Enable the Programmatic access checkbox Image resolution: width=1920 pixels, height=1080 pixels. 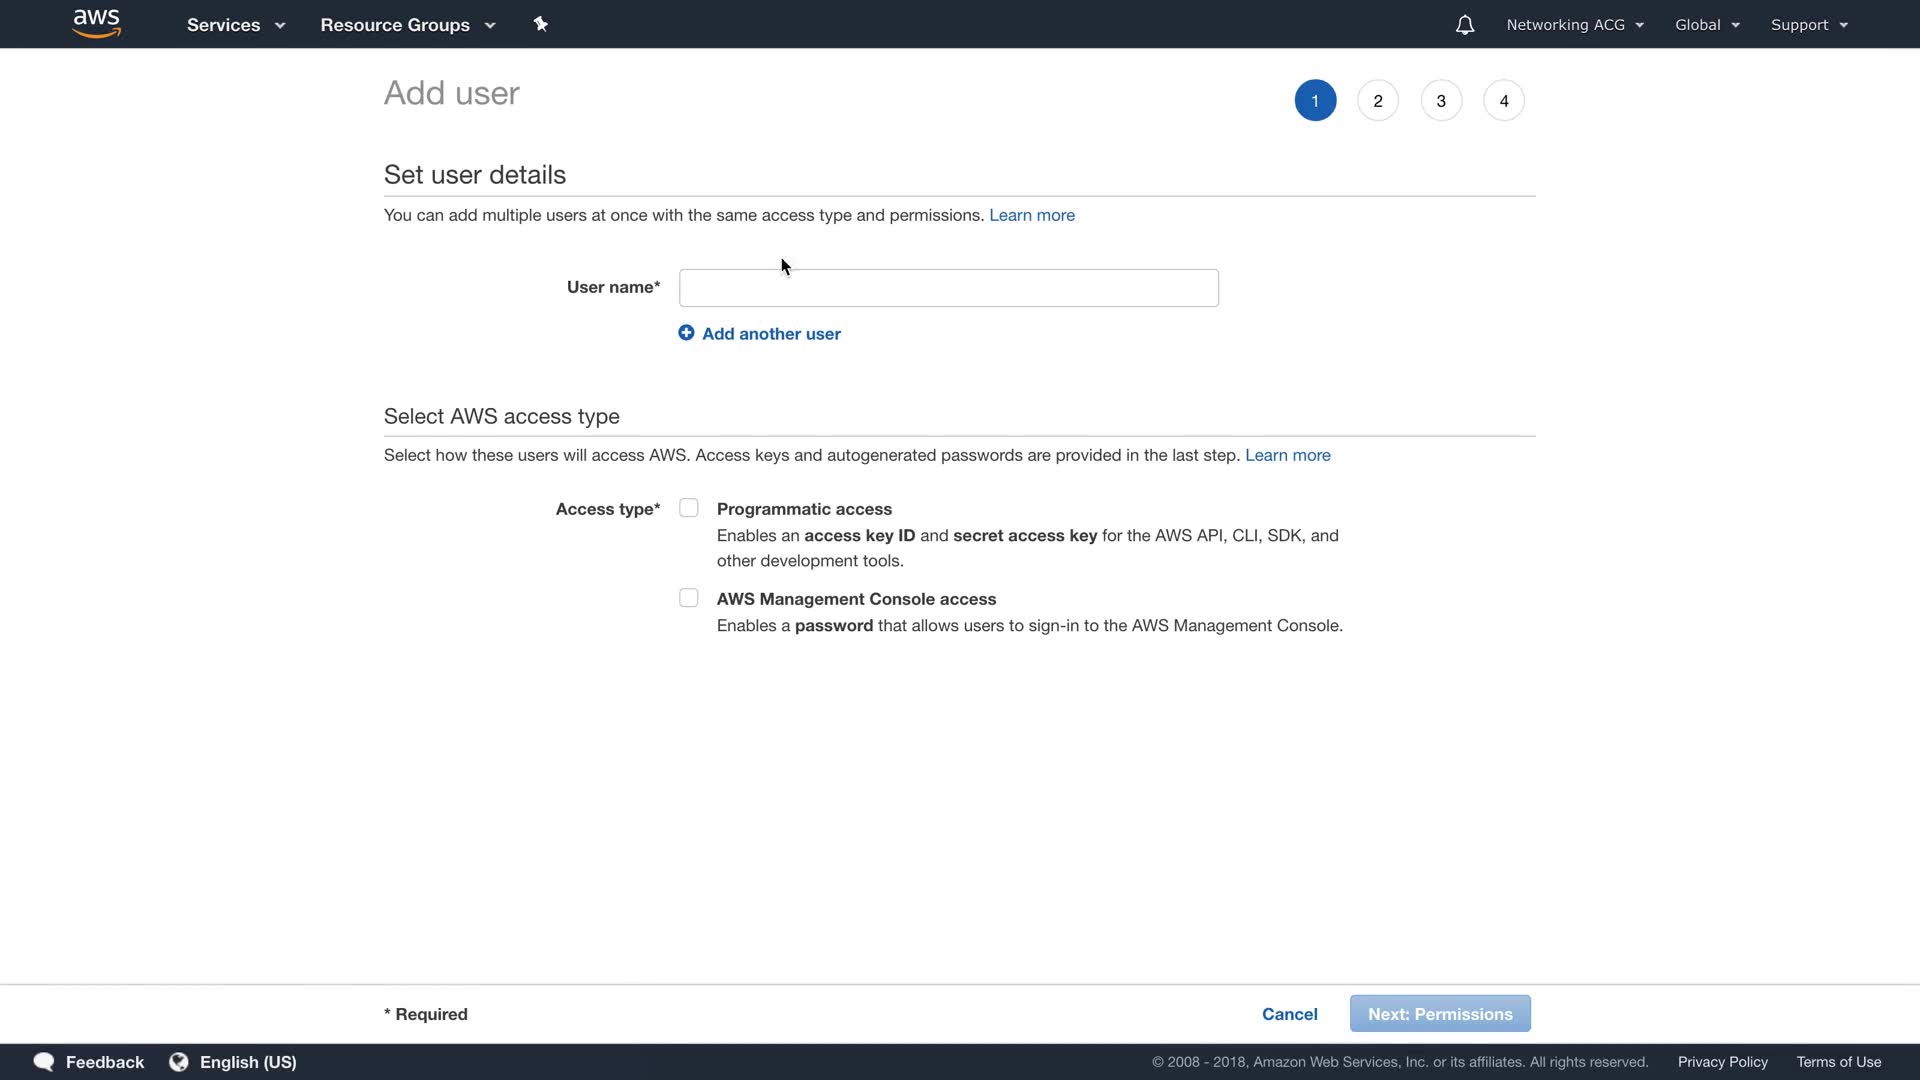click(689, 508)
